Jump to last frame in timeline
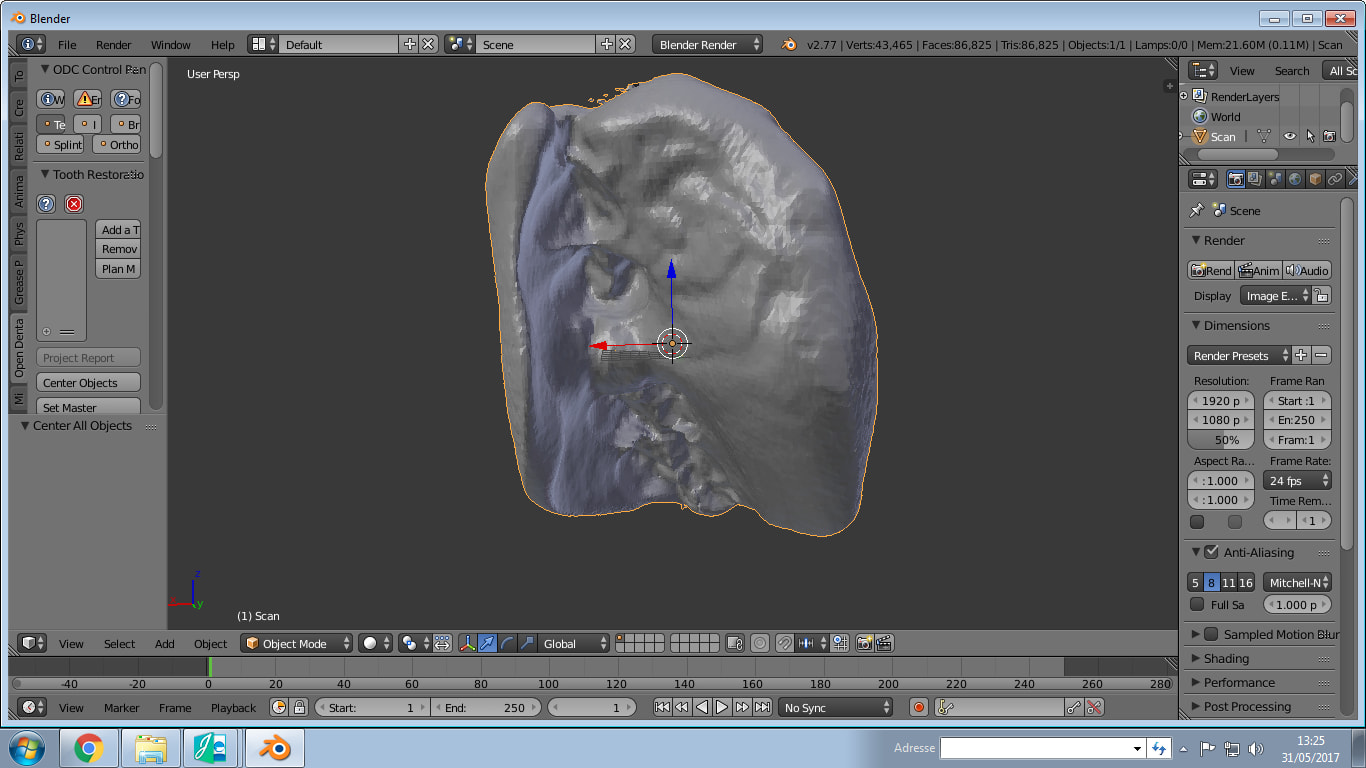The height and width of the screenshot is (768, 1366). coord(762,707)
